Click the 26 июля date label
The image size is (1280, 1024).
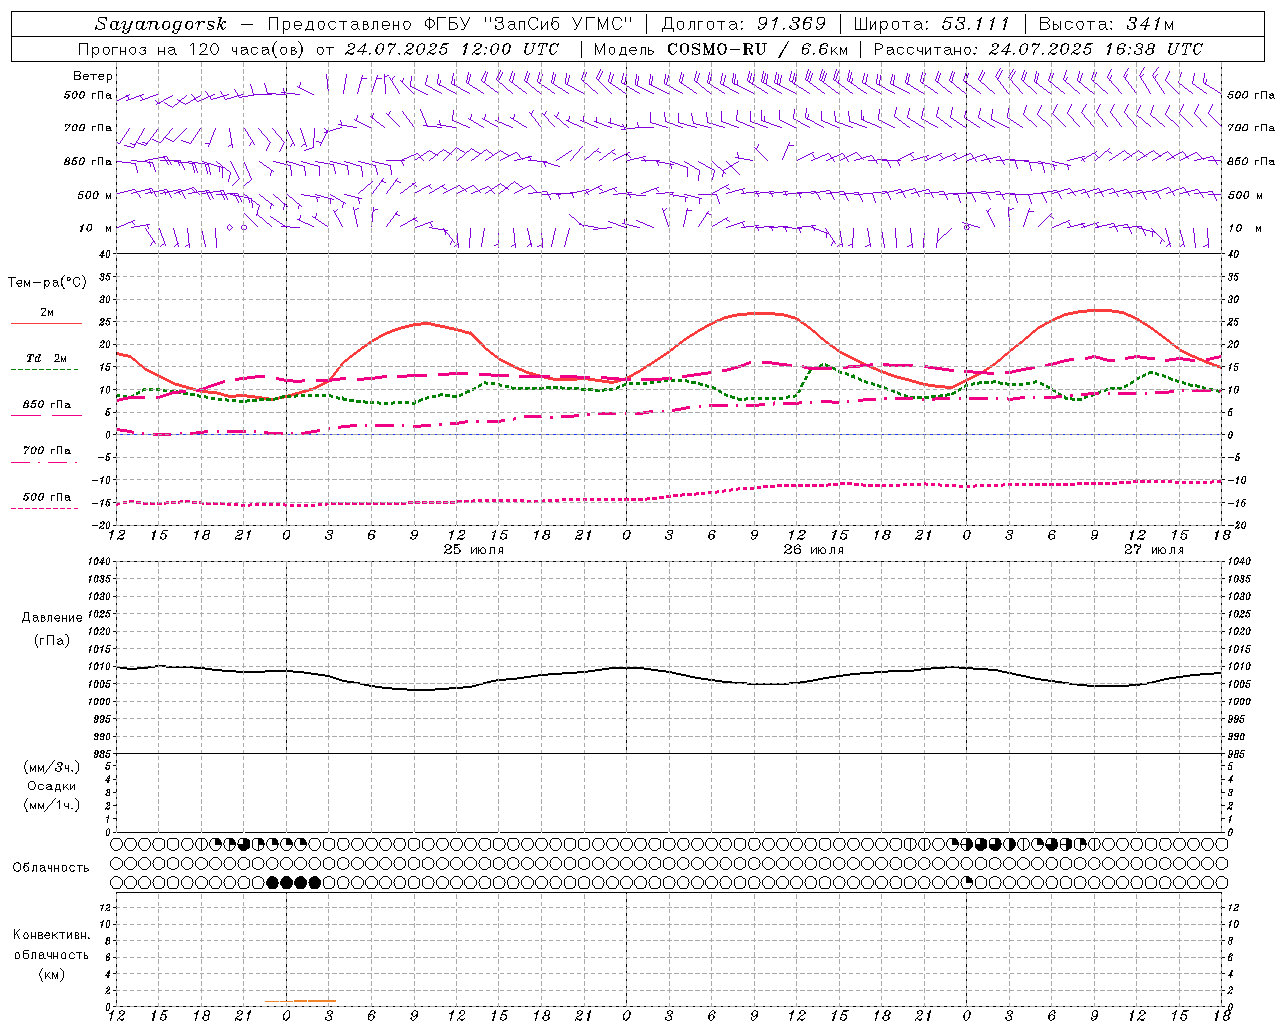point(813,550)
